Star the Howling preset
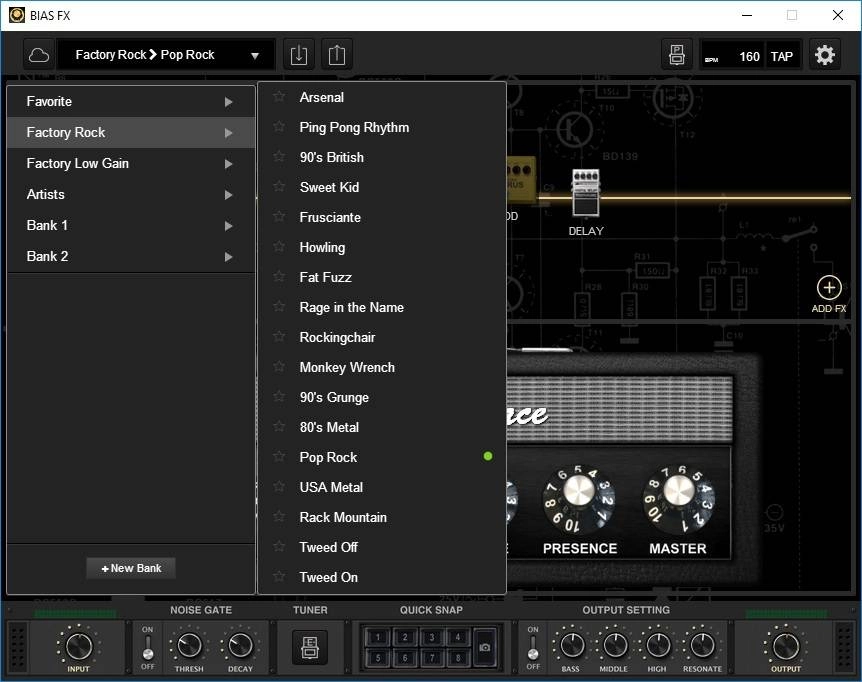The height and width of the screenshot is (682, 862). pos(279,247)
